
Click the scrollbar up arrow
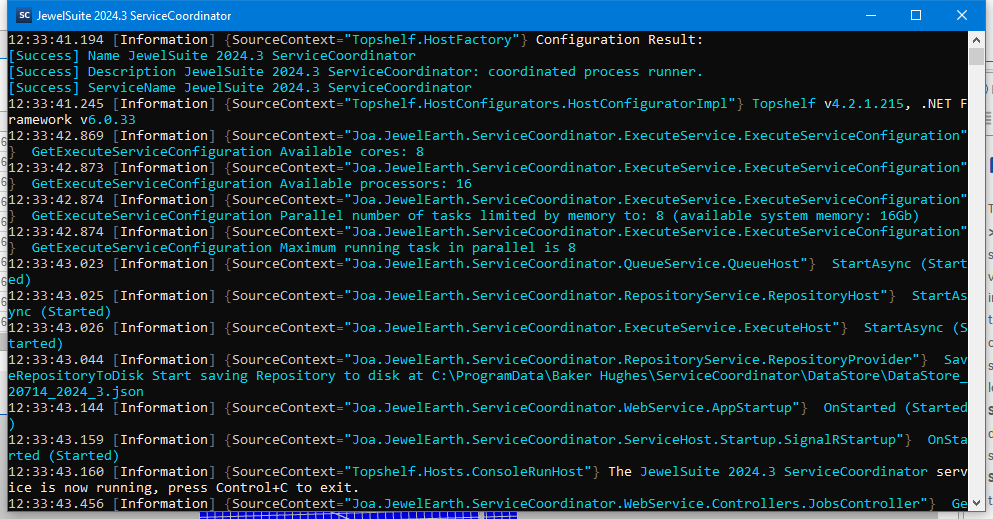(x=976, y=38)
